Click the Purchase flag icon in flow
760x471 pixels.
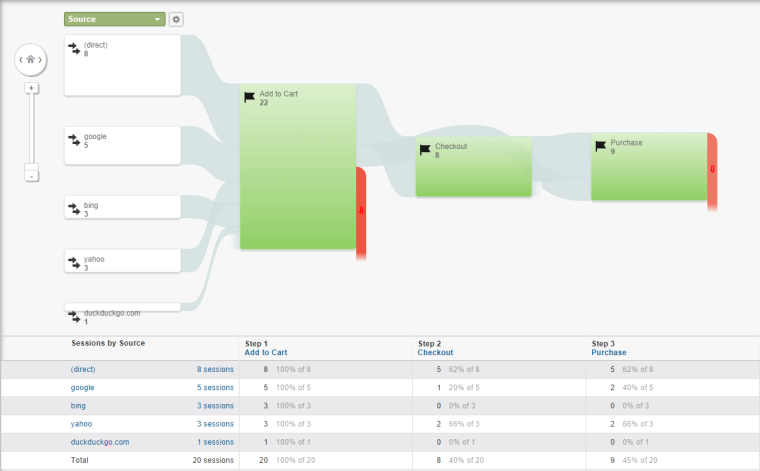coord(601,147)
